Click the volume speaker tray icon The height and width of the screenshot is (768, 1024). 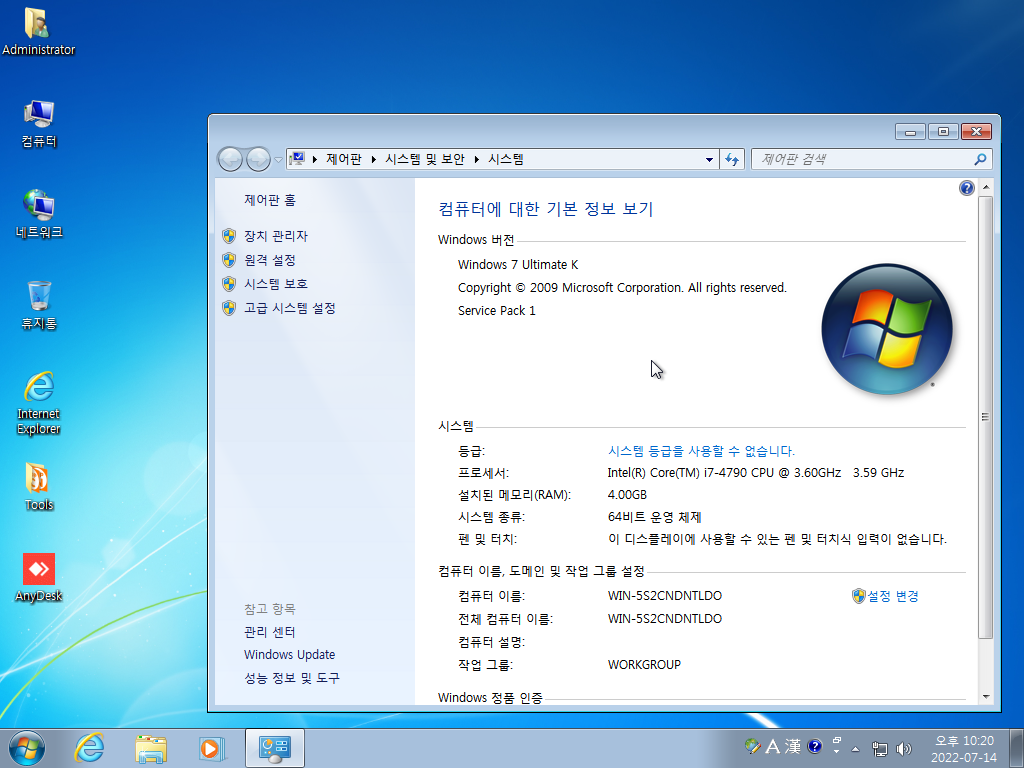pos(904,748)
